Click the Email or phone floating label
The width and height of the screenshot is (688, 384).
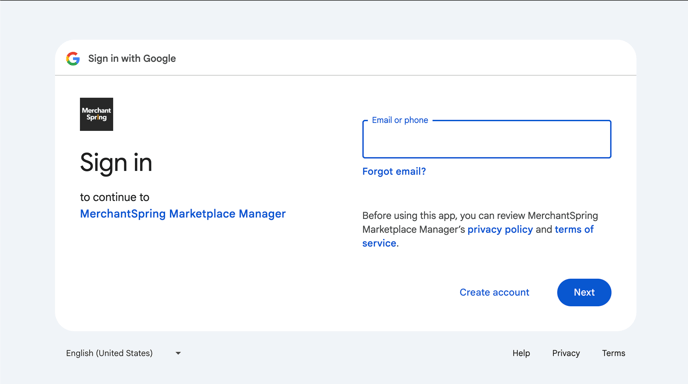point(400,120)
